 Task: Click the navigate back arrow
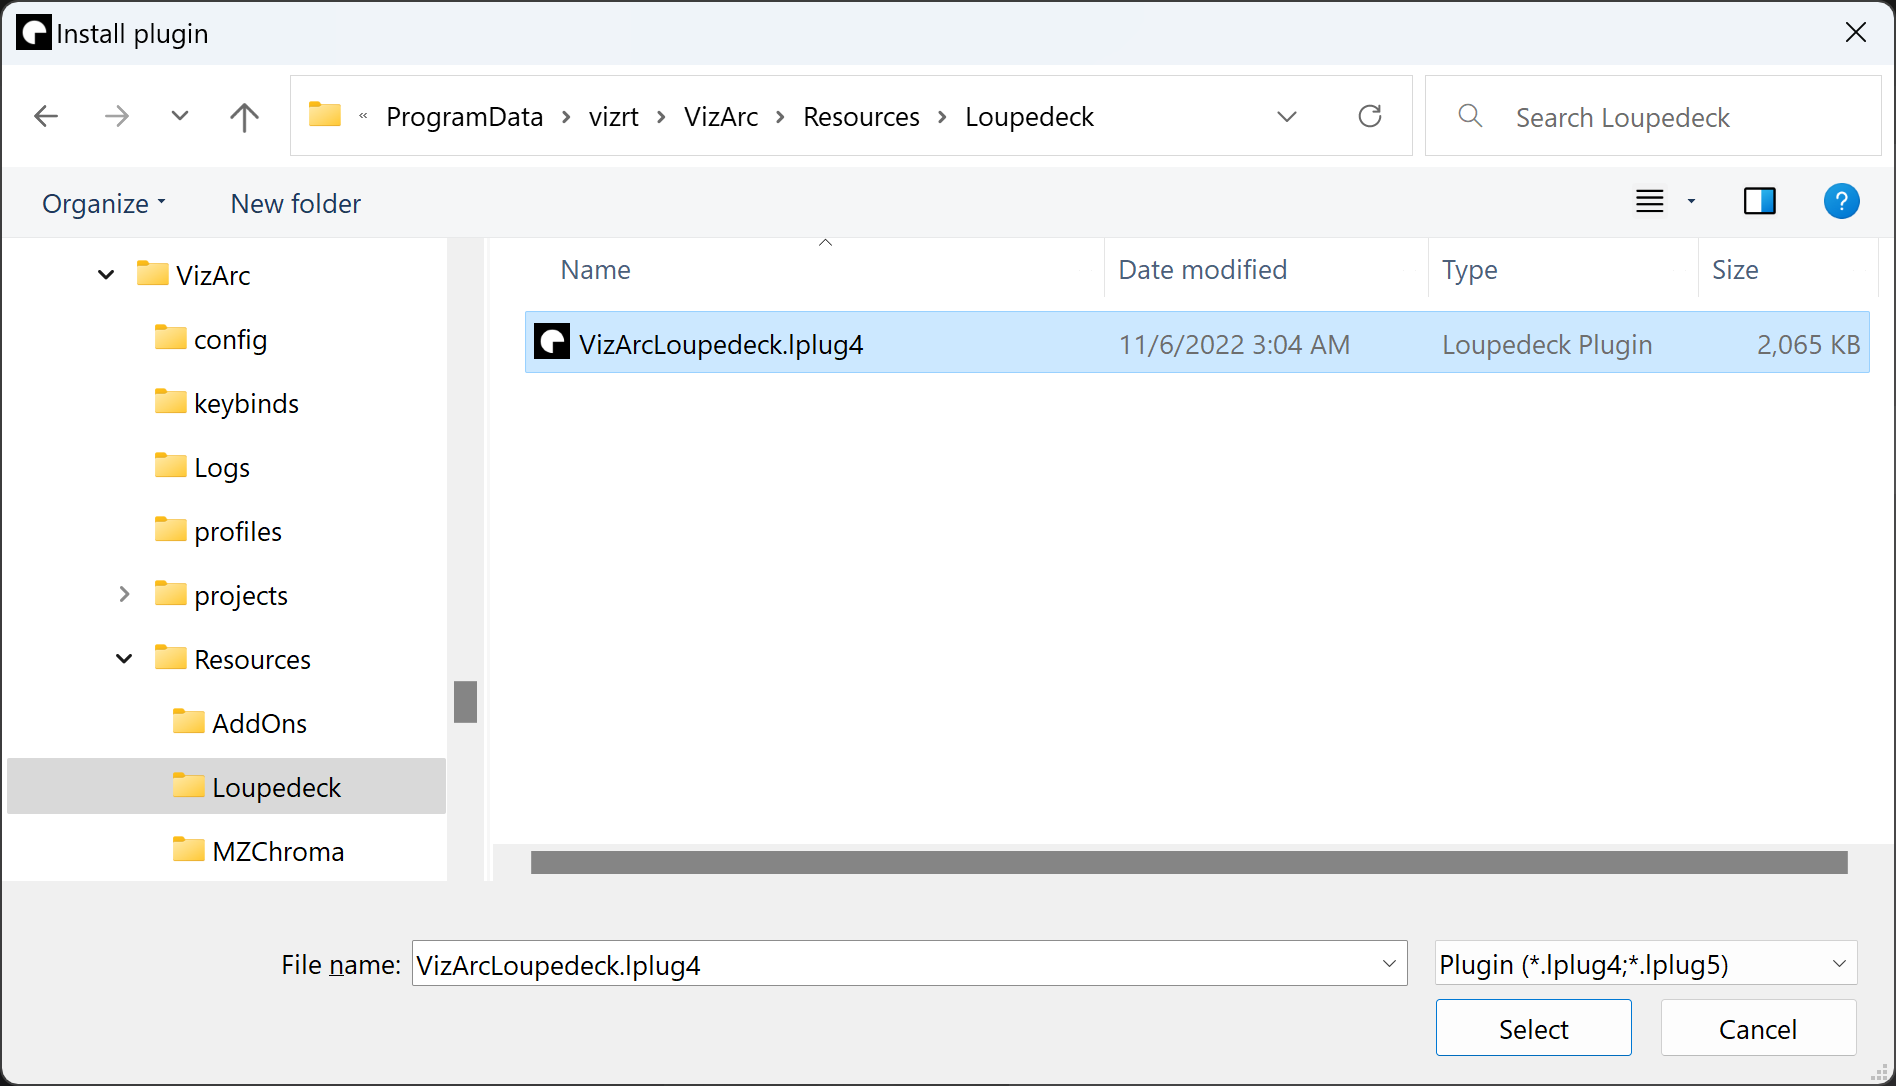point(46,116)
